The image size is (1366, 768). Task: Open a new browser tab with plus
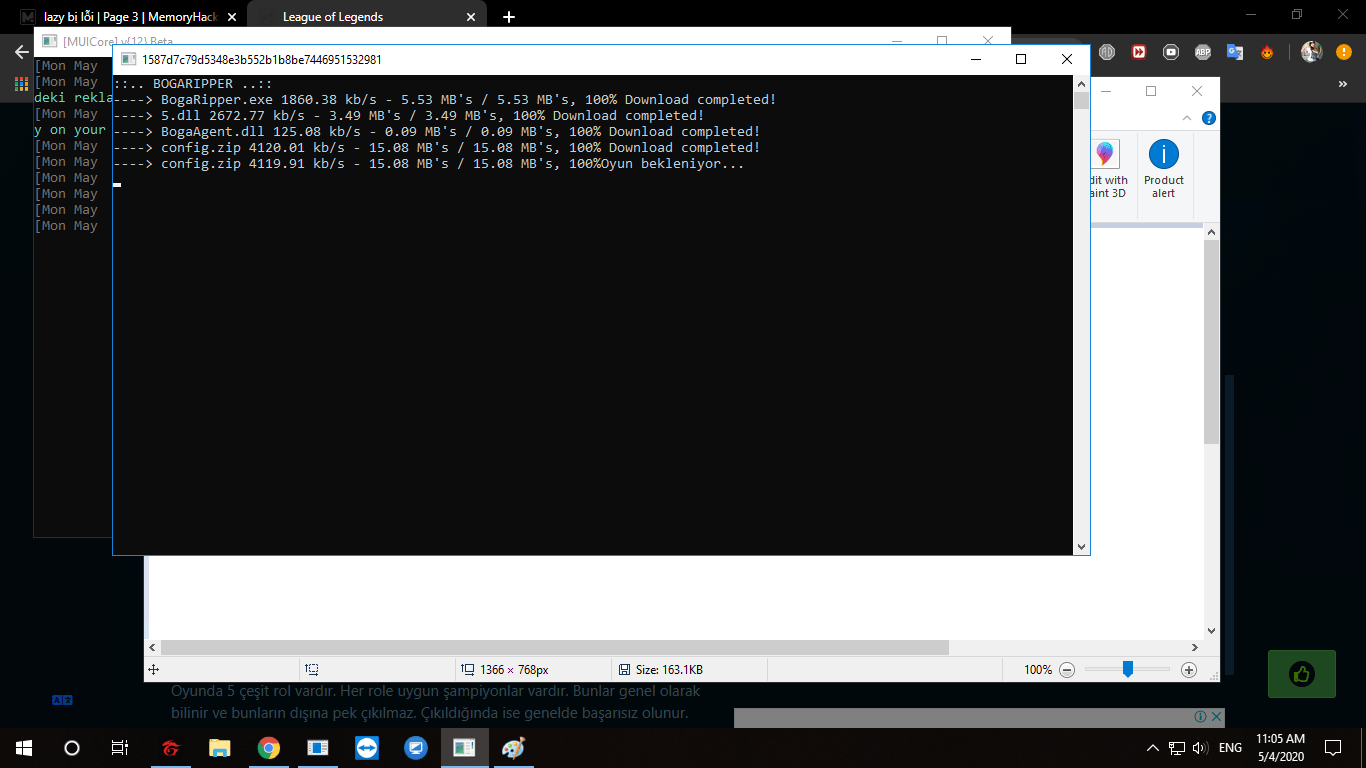tap(509, 17)
